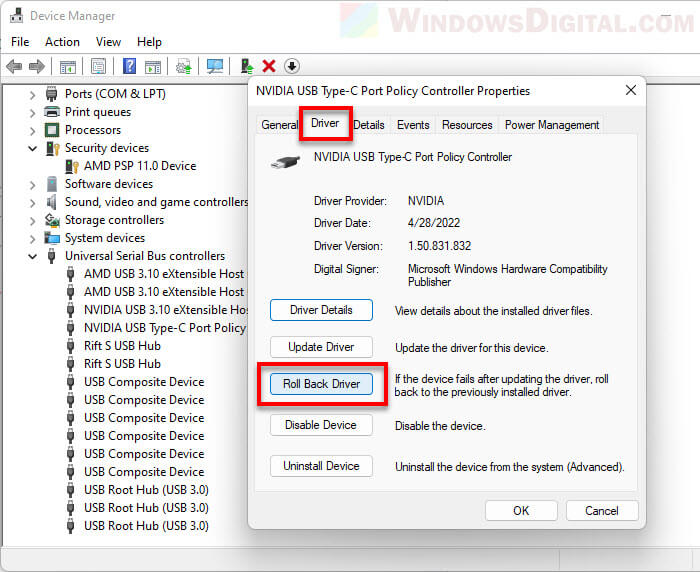Viewport: 700px width, 572px height.
Task: Open the File menu
Action: [x=20, y=42]
